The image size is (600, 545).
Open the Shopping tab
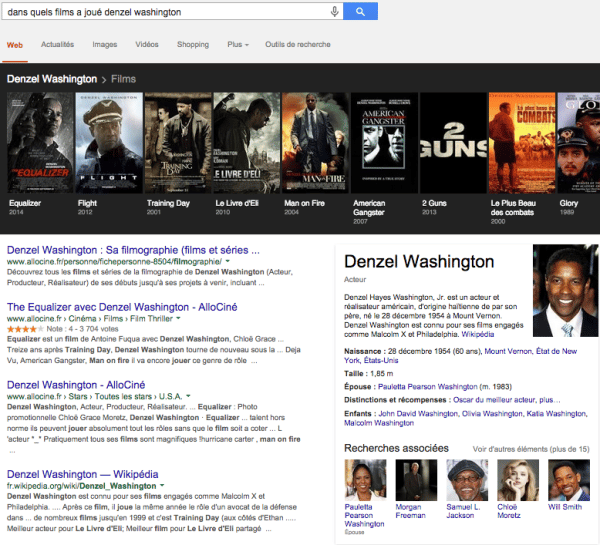[193, 44]
